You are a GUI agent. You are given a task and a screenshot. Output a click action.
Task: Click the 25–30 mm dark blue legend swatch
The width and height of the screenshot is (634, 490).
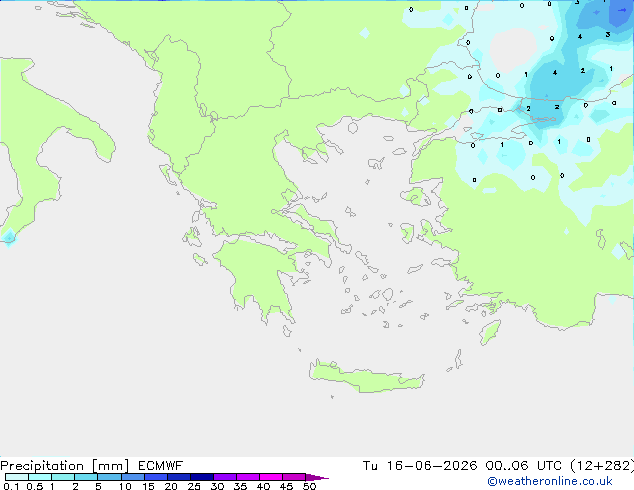tap(202, 477)
